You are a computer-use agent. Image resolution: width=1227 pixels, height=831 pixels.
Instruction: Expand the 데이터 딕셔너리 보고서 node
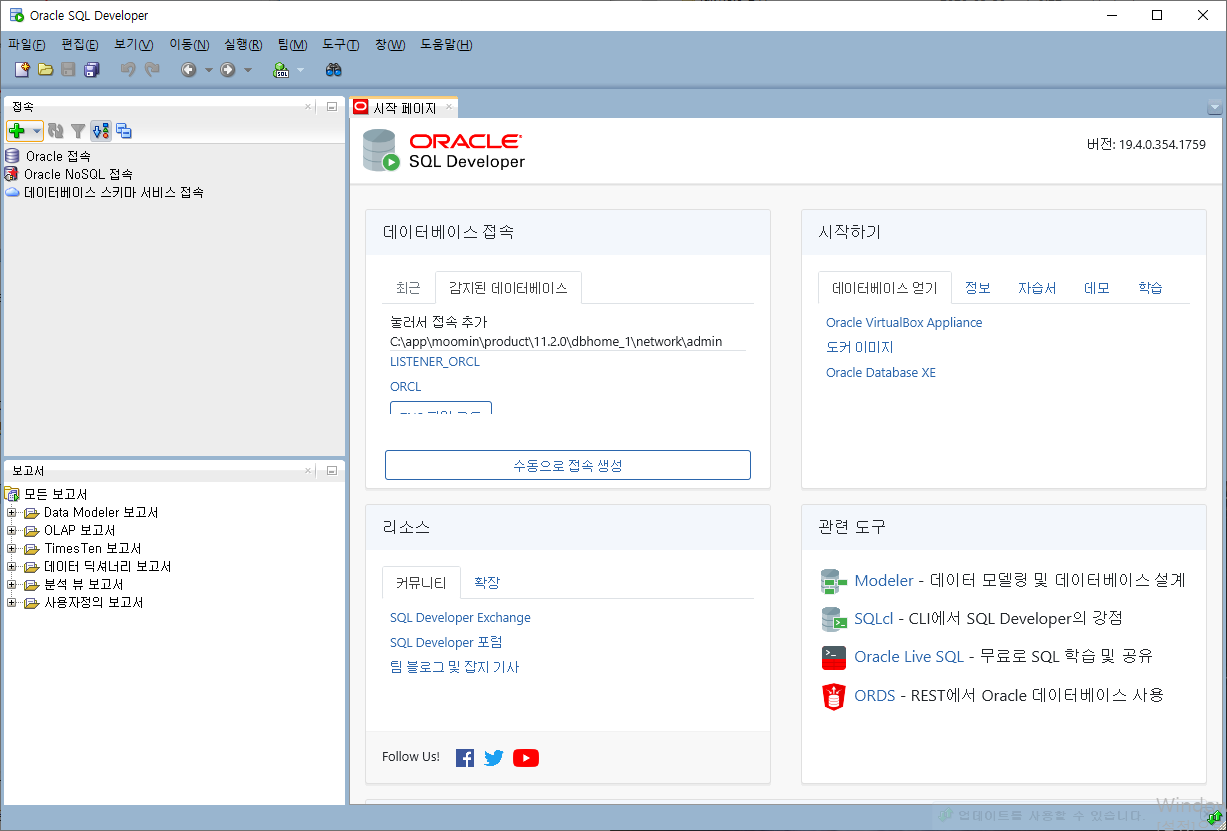[x=12, y=566]
